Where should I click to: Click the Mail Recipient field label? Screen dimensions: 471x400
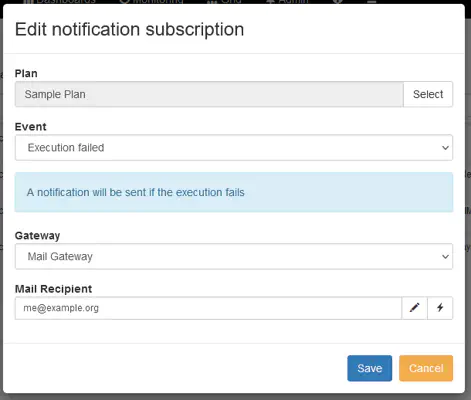point(53,289)
